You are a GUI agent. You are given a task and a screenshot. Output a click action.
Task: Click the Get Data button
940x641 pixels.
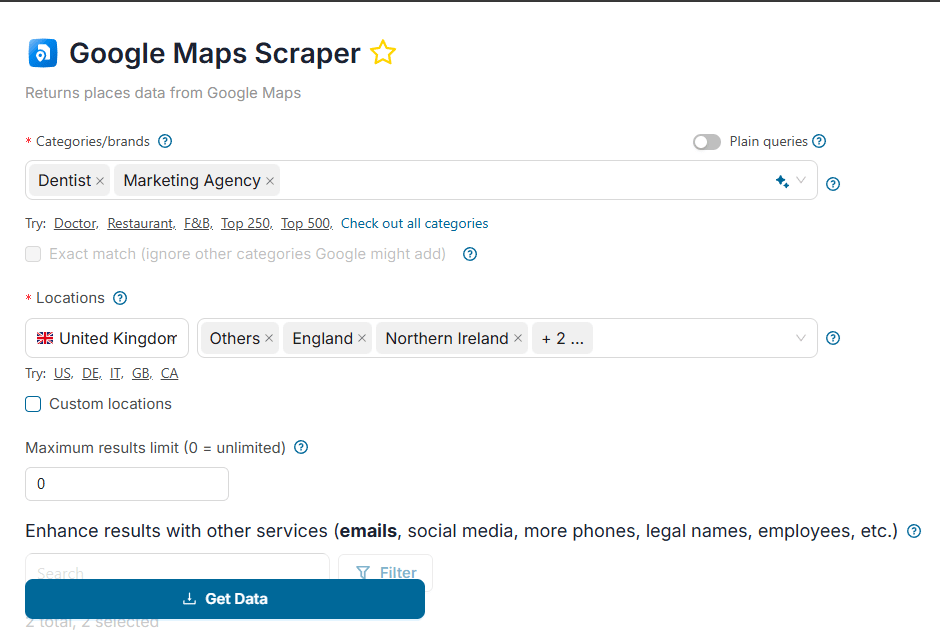[x=225, y=598]
